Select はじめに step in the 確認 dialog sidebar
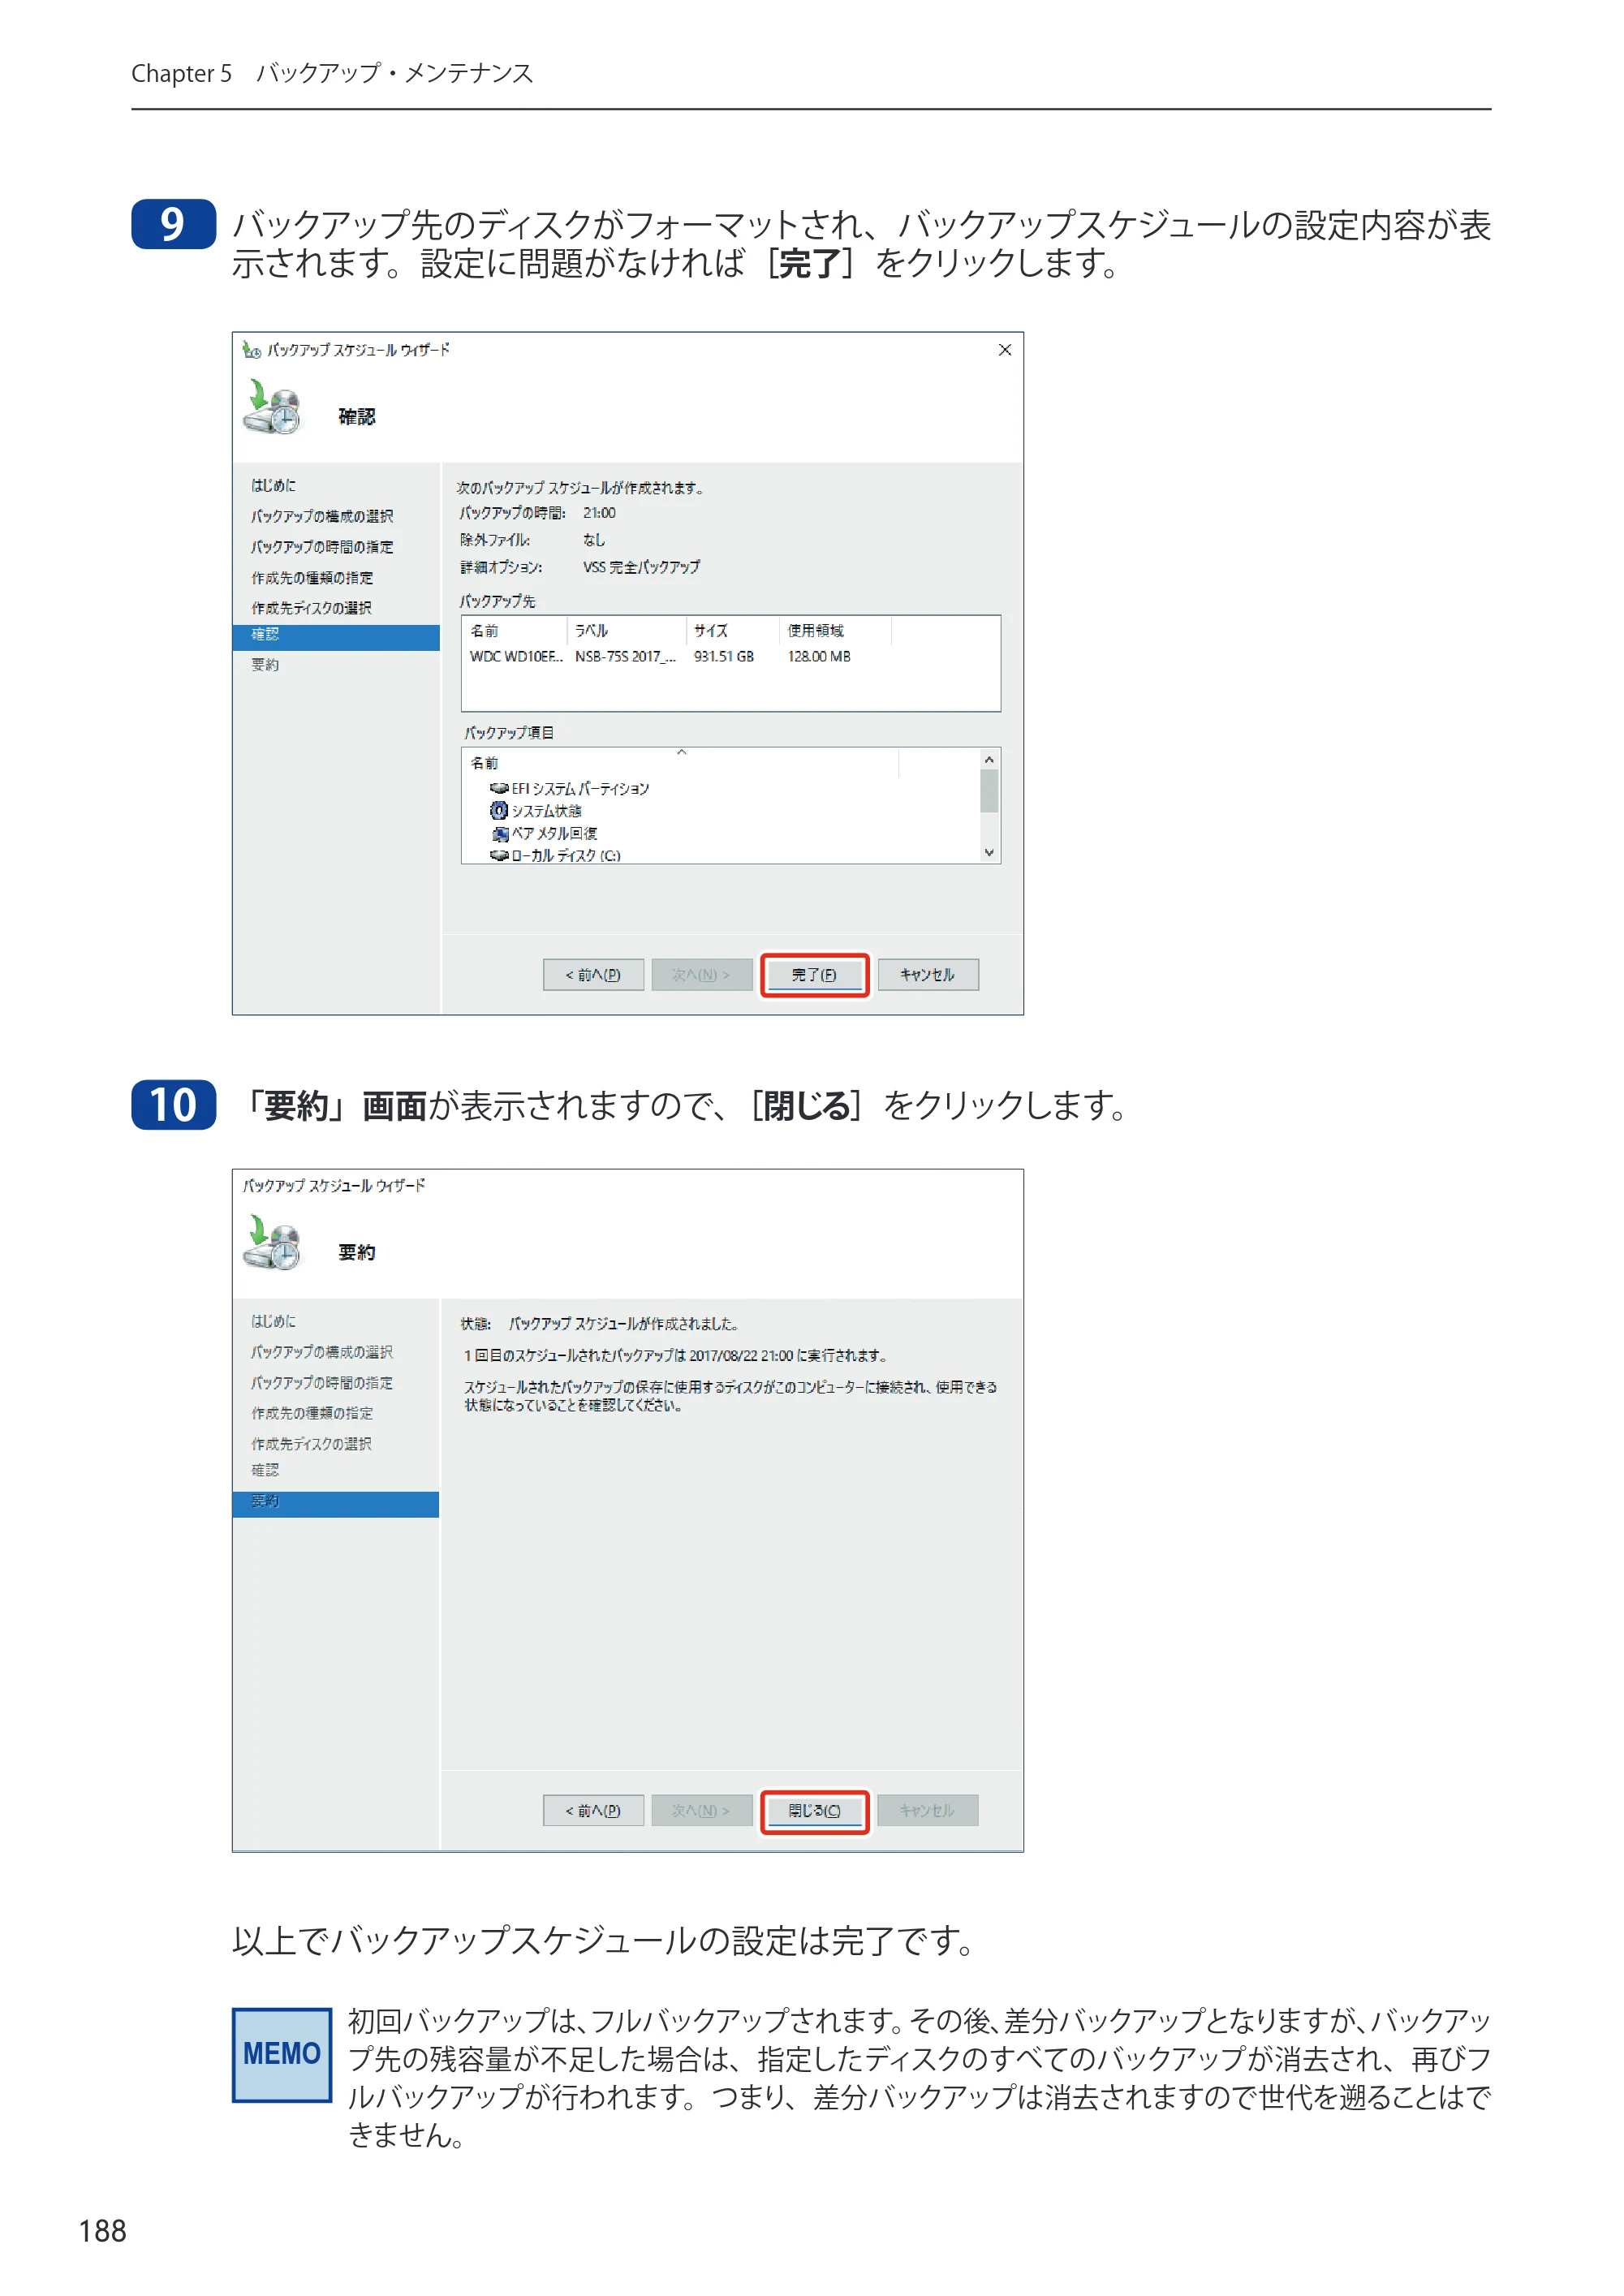1624x2296 pixels. [x=273, y=485]
